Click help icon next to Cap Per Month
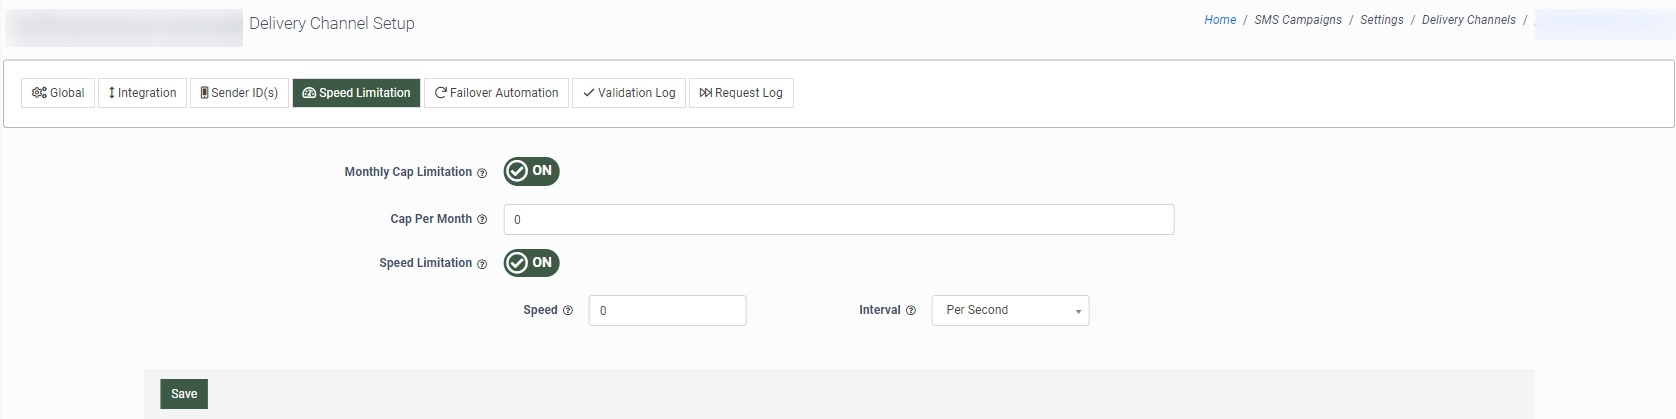Viewport: 1676px width, 419px height. pyautogui.click(x=482, y=220)
